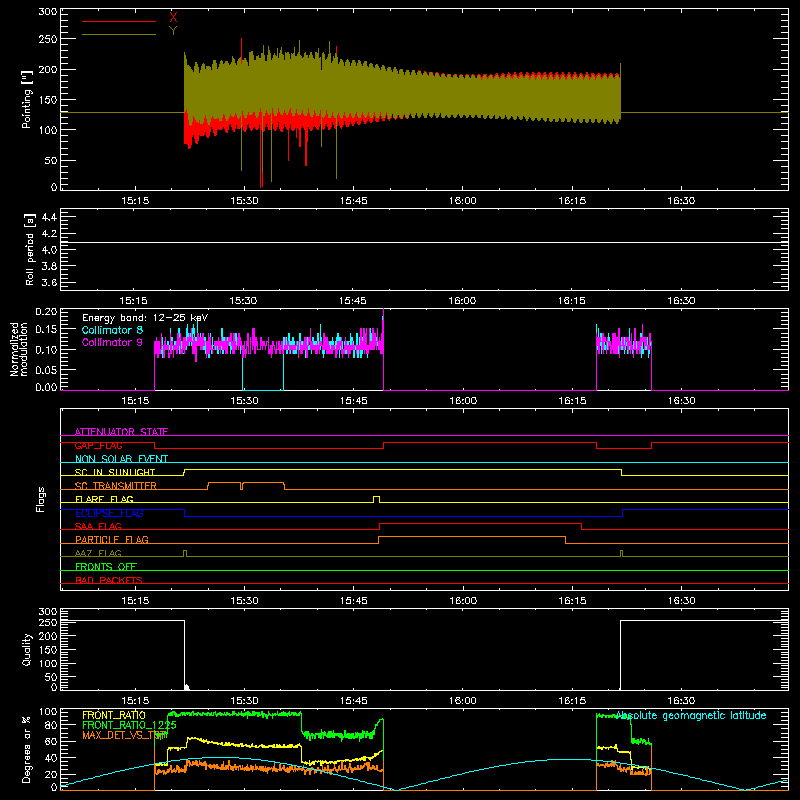The height and width of the screenshot is (800, 800).
Task: Click the 'Collimator 8' legend label
Action: coord(112,330)
